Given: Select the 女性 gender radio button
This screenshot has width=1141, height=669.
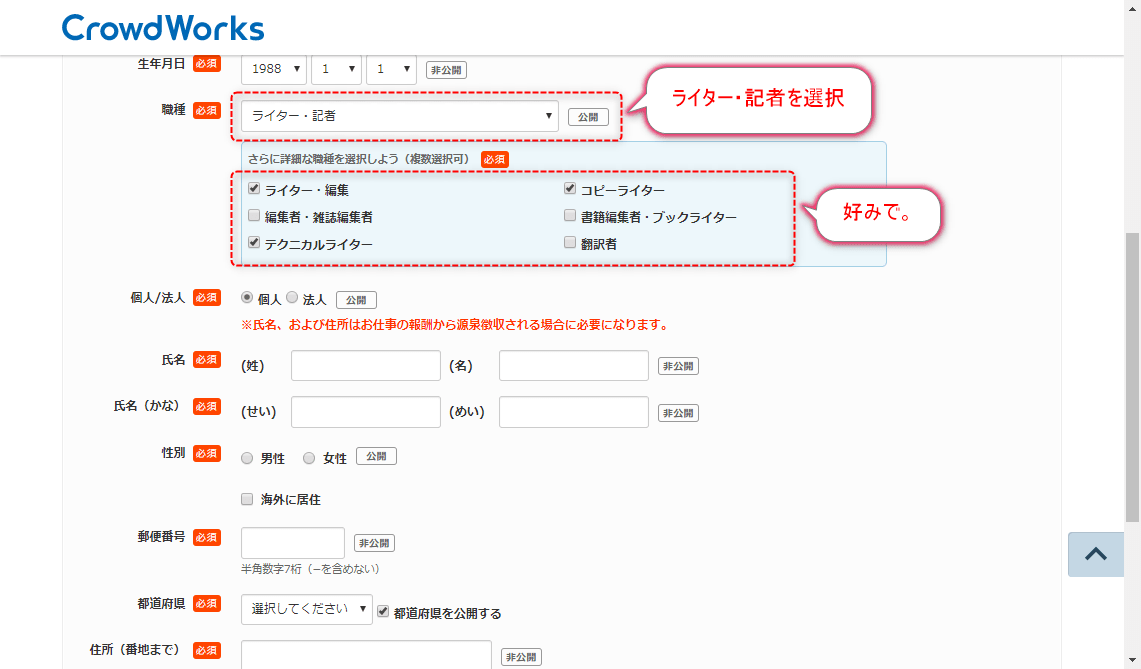Looking at the screenshot, I should [309, 458].
